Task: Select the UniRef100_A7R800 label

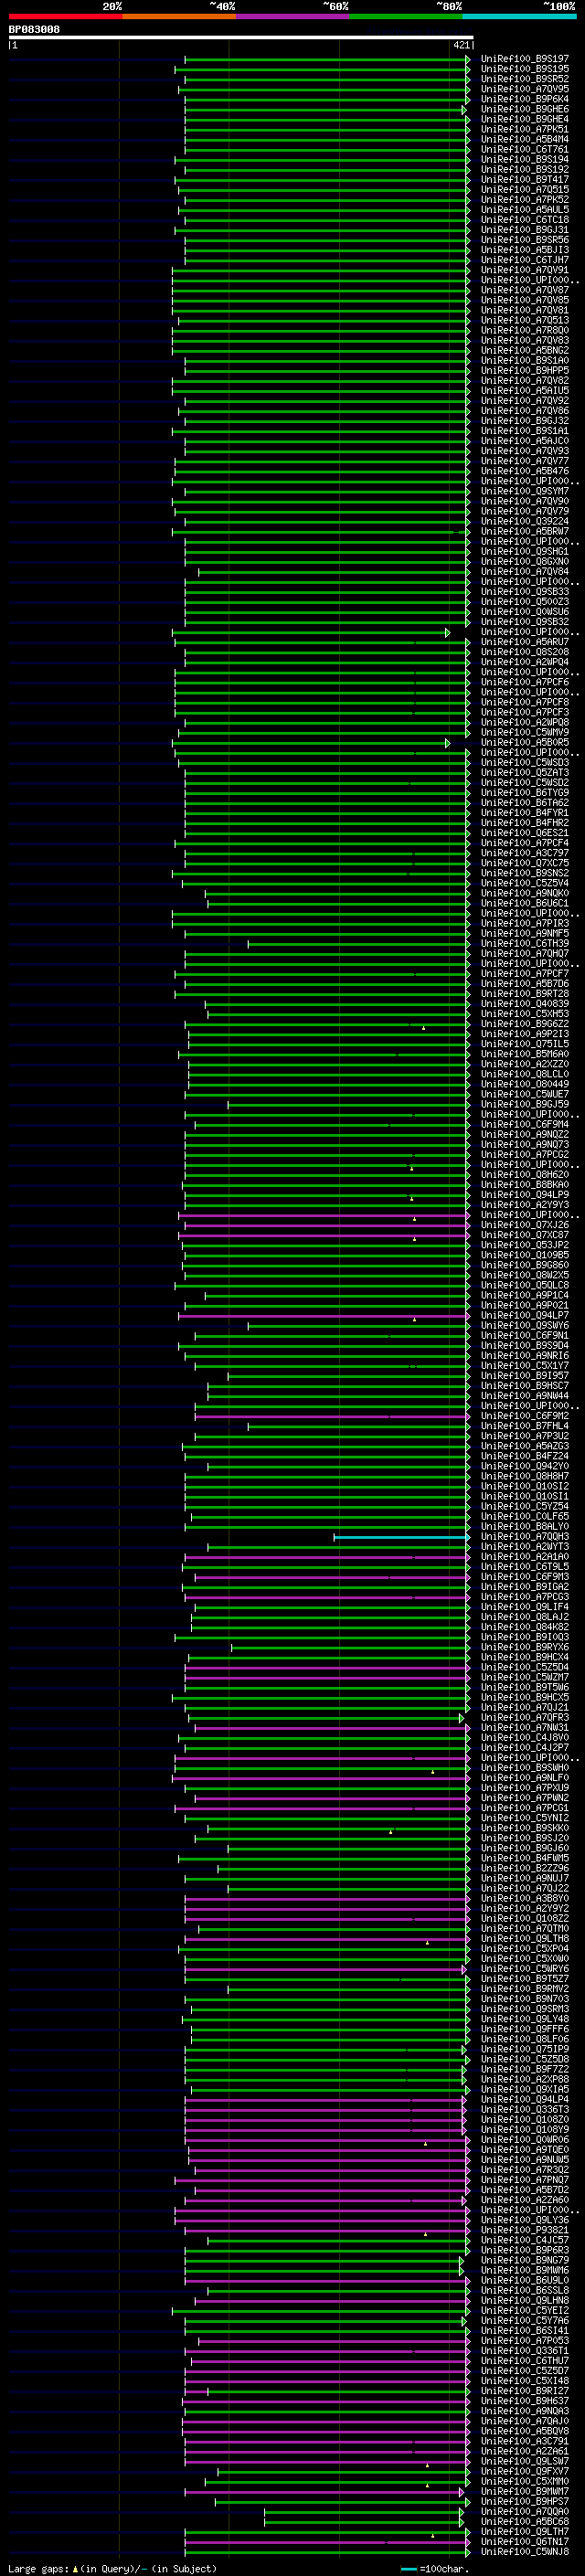Action: pyautogui.click(x=525, y=330)
